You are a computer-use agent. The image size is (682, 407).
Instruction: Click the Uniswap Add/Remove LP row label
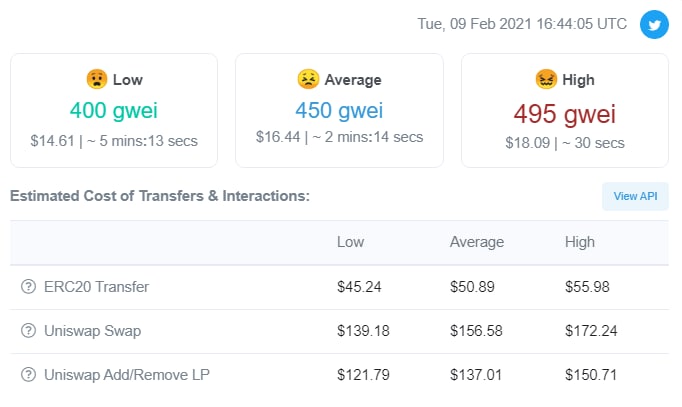(127, 375)
